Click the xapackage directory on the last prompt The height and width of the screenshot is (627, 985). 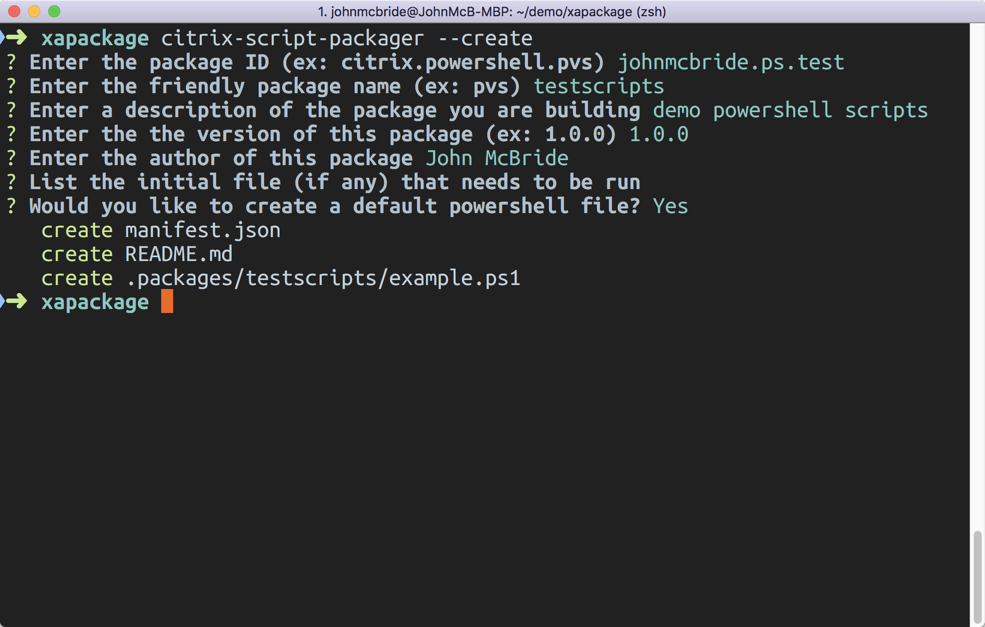tap(95, 302)
